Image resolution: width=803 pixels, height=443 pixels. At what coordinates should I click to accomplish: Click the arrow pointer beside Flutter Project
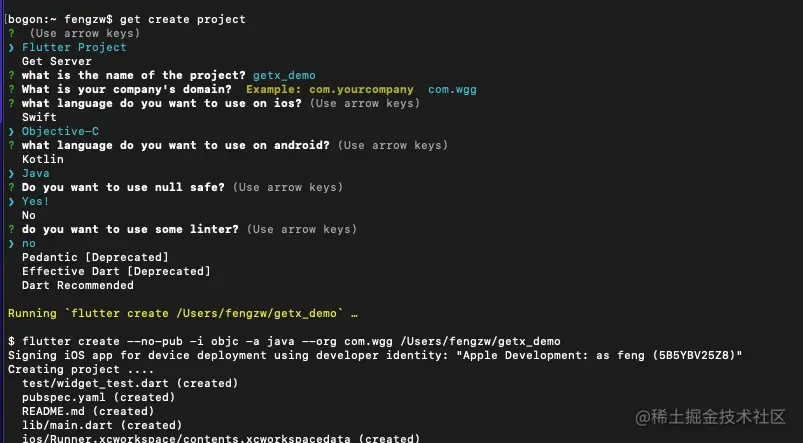point(11,47)
